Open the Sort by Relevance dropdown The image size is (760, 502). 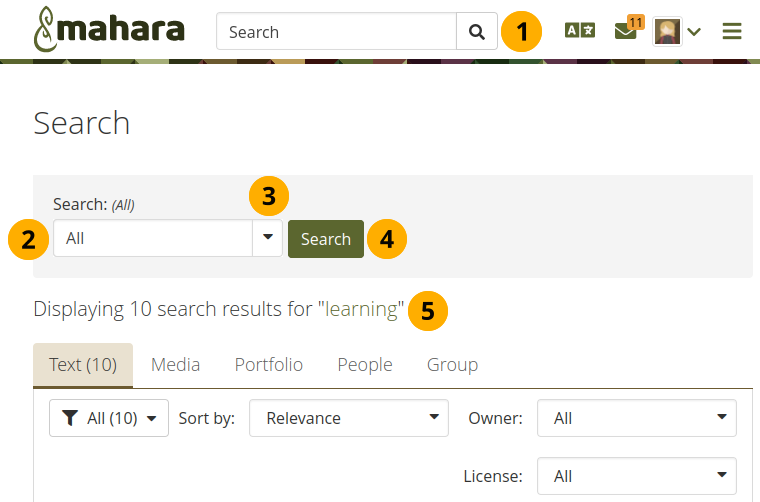click(348, 418)
